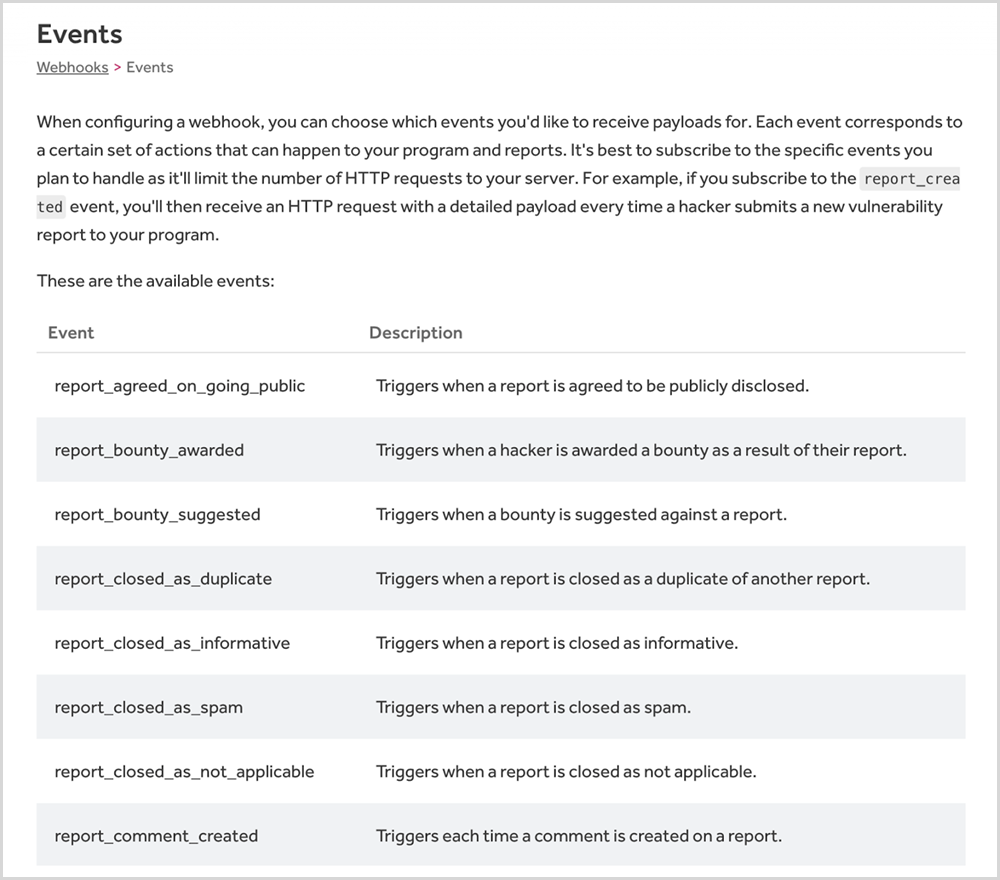Select the report_bounty_awarded event name
Screen dimensions: 1000x880
point(149,450)
